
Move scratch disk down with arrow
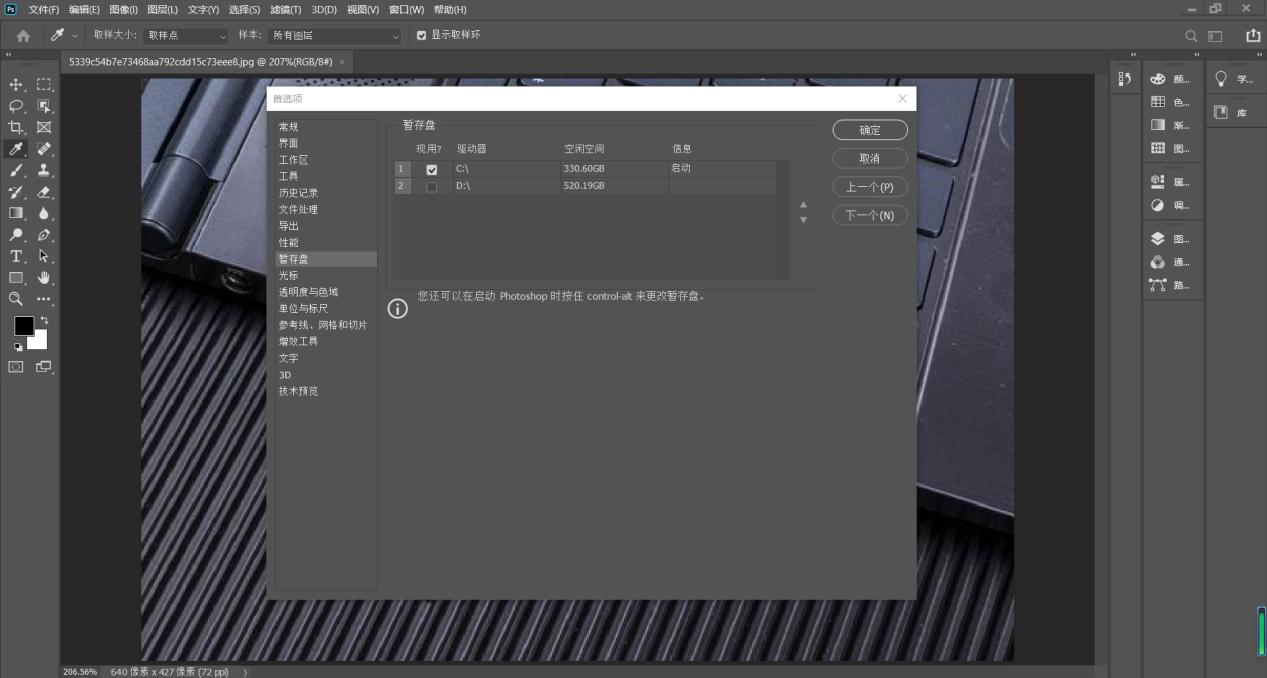[803, 220]
